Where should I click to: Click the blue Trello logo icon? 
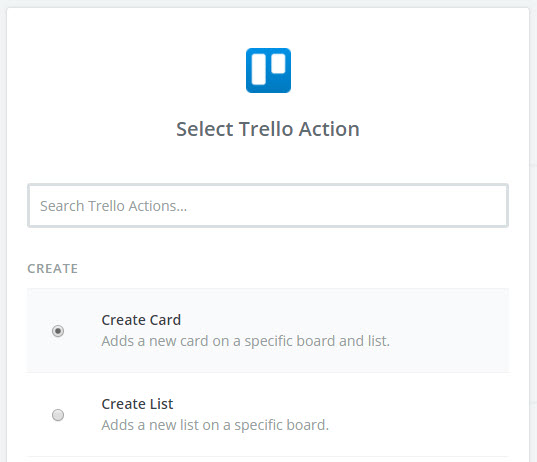click(268, 70)
